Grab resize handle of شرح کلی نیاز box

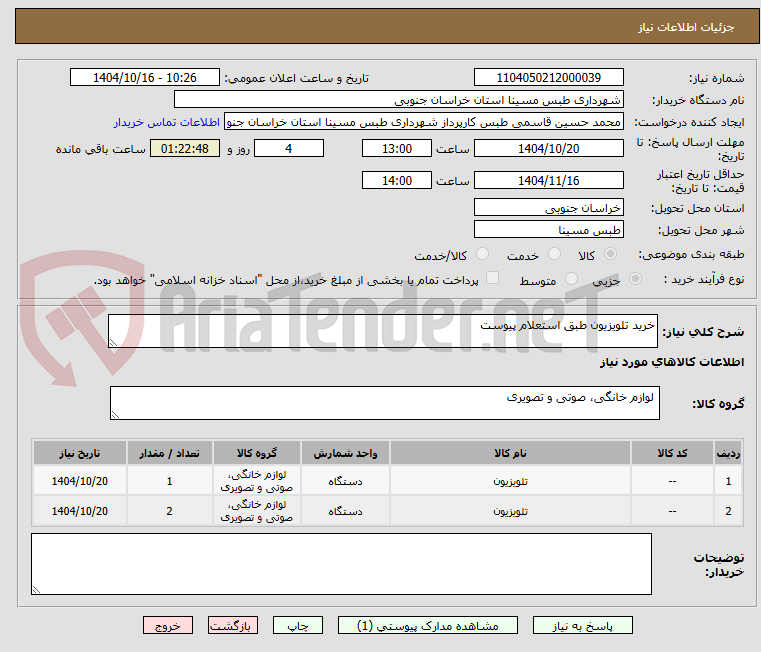click(x=113, y=343)
